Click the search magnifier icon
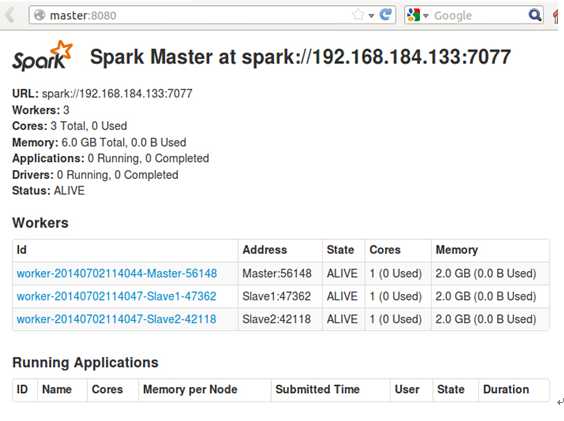This screenshot has width=564, height=421. [535, 15]
